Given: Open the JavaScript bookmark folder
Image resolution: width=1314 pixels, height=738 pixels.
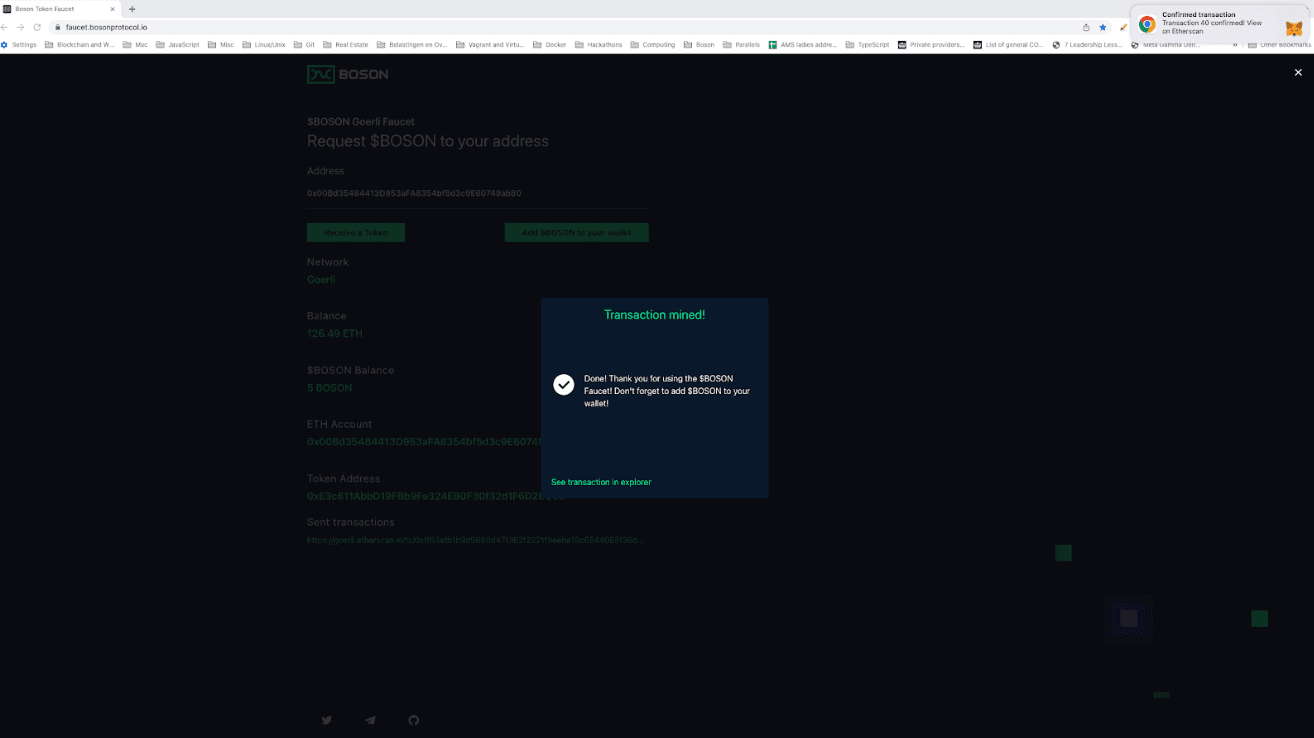Looking at the screenshot, I should point(178,45).
